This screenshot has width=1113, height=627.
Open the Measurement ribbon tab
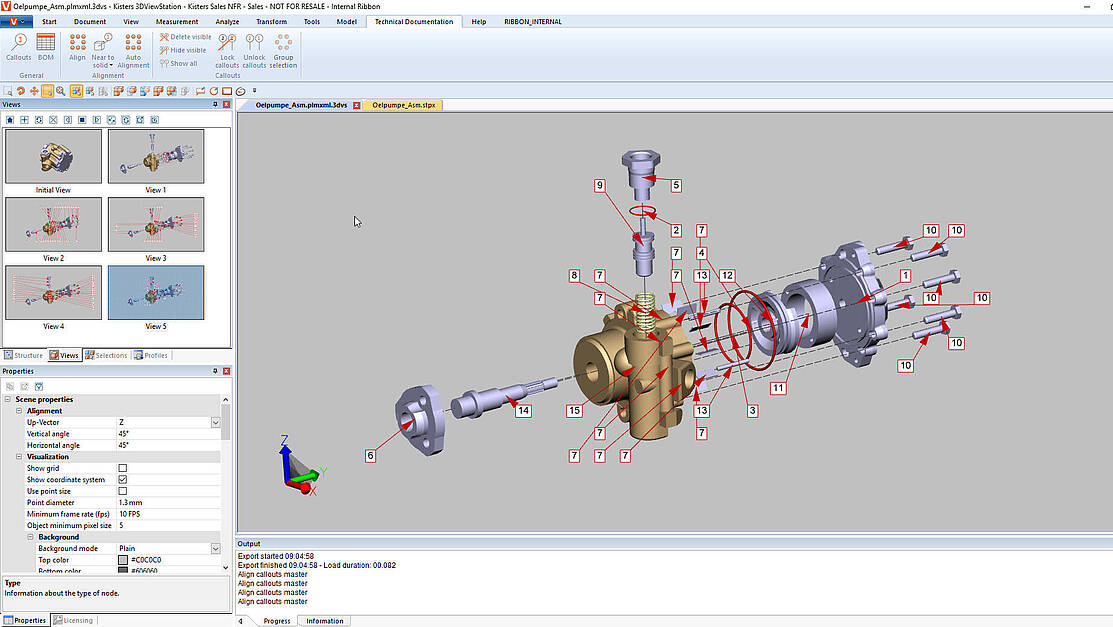click(177, 21)
